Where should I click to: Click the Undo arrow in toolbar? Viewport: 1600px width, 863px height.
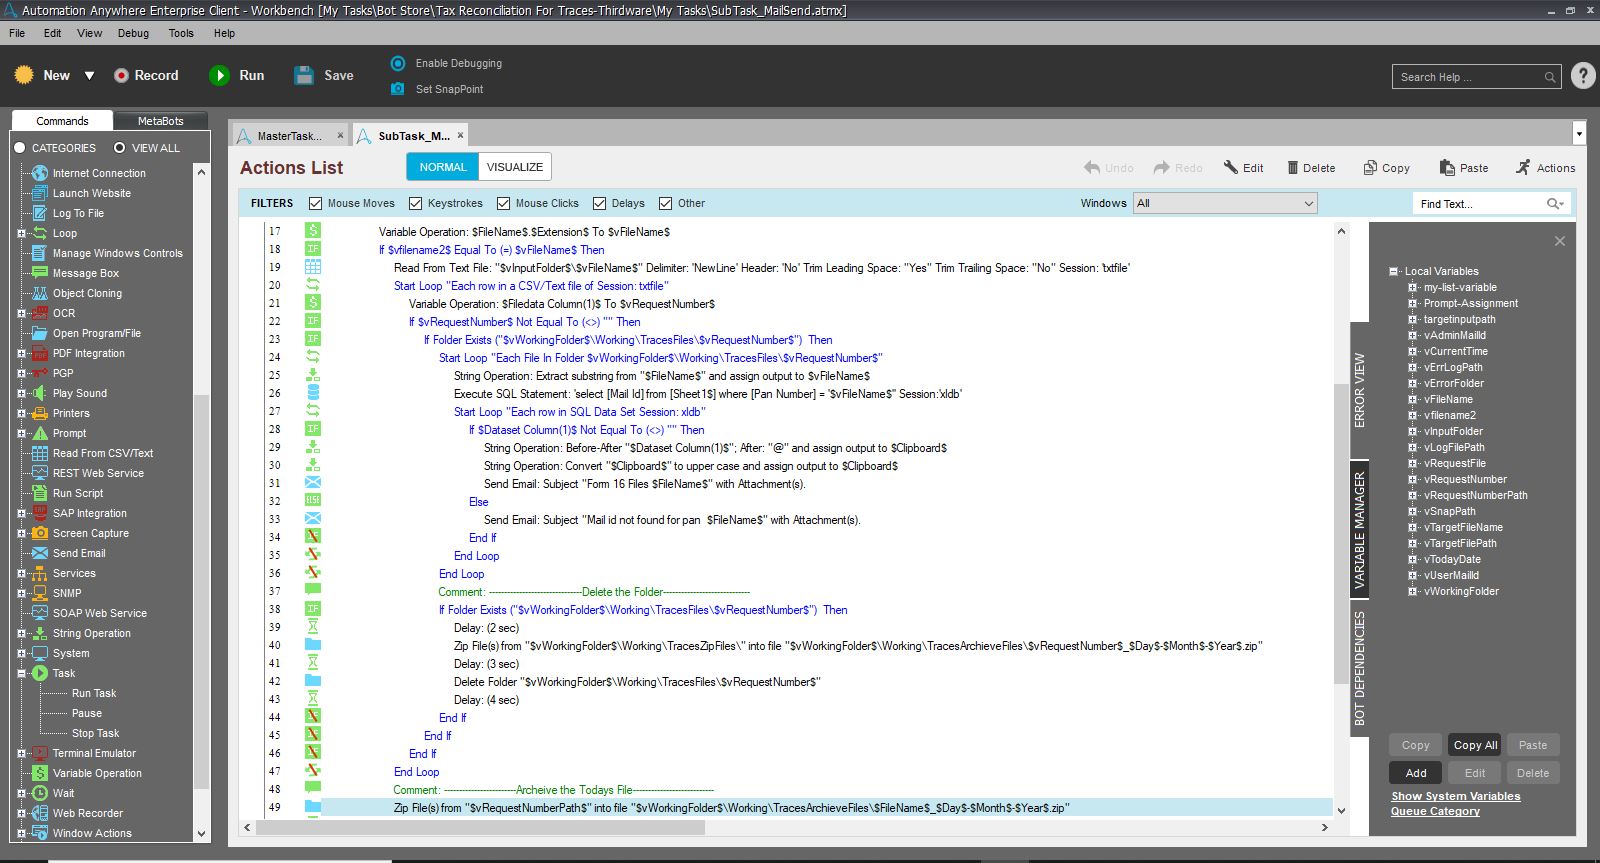(x=1092, y=168)
